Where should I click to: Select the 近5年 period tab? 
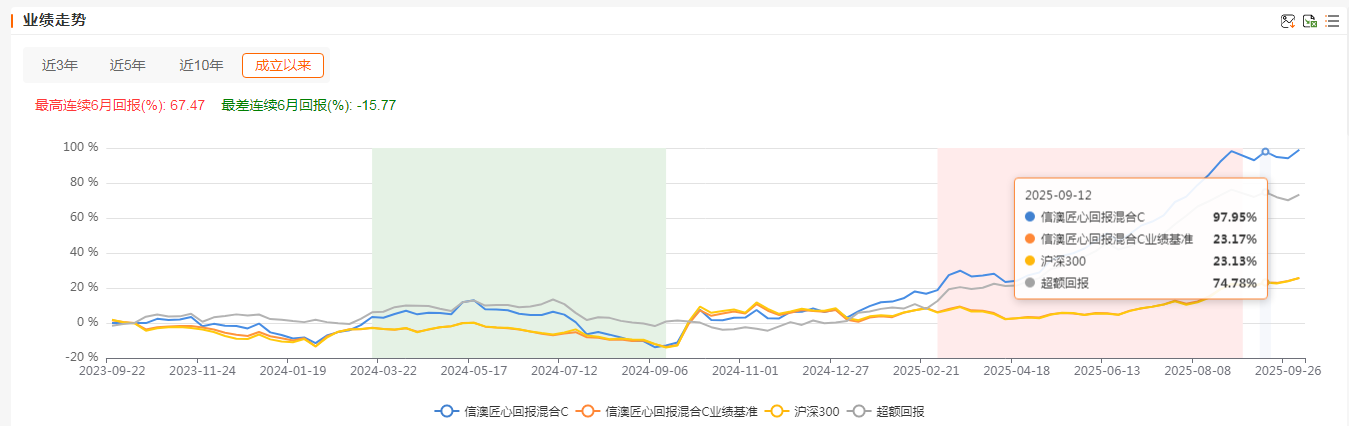[x=128, y=66]
